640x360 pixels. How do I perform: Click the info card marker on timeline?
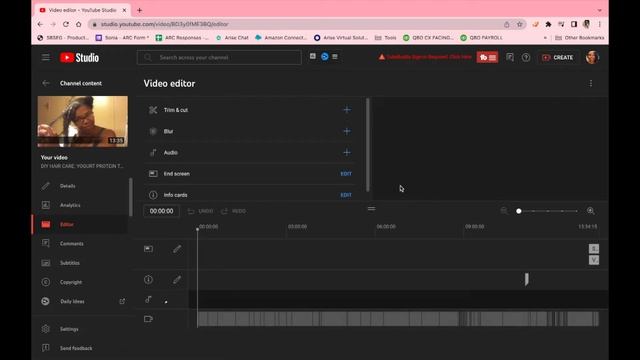click(527, 279)
